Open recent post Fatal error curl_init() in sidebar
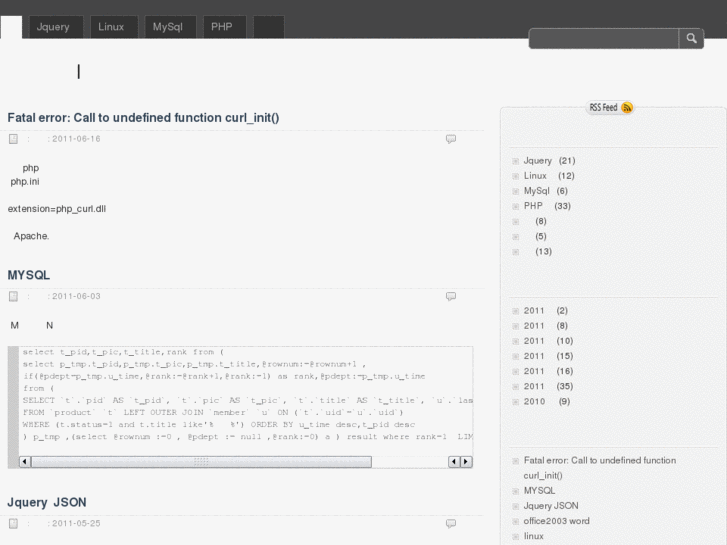This screenshot has width=727, height=545. (x=599, y=468)
